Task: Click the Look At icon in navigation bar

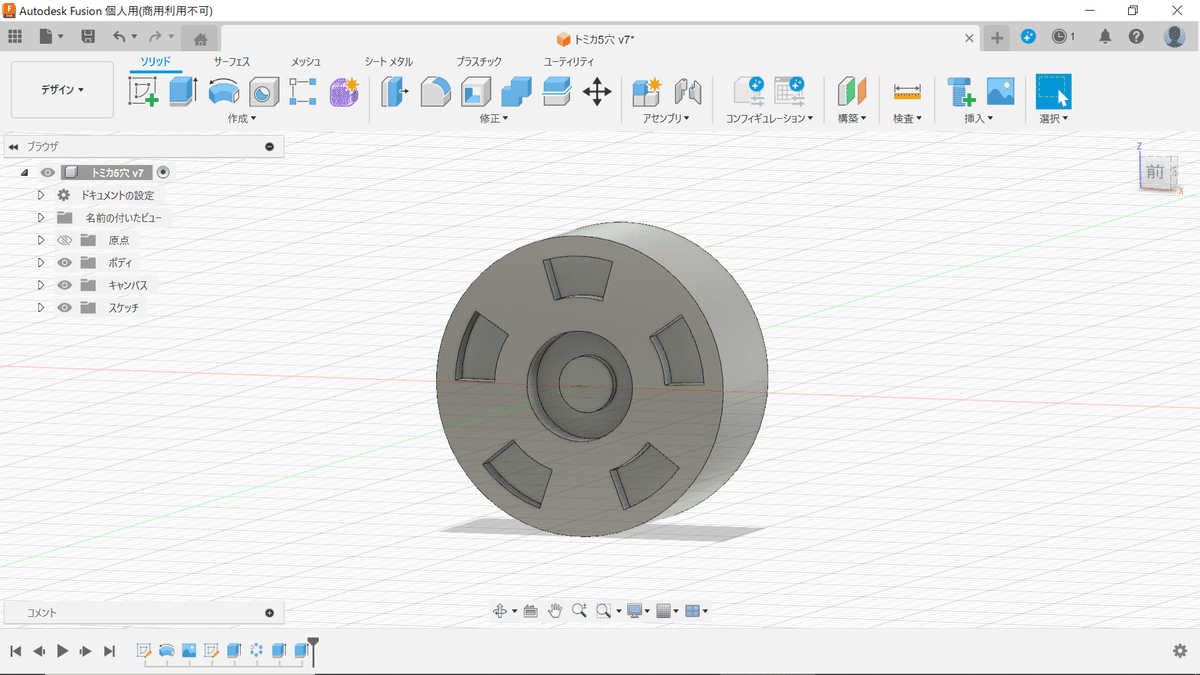Action: click(x=530, y=611)
